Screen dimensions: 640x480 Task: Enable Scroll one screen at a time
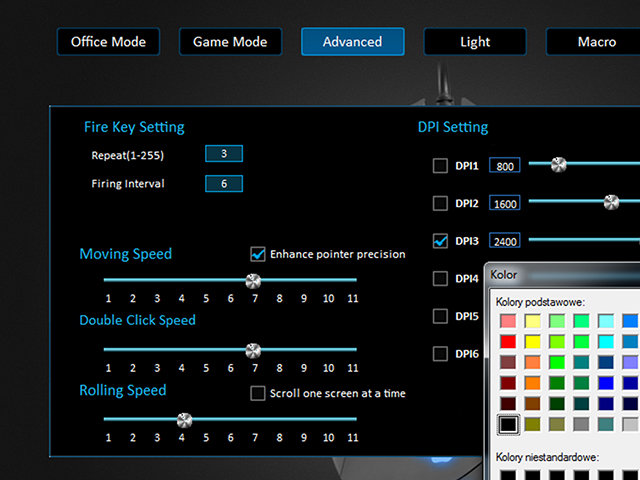point(258,393)
